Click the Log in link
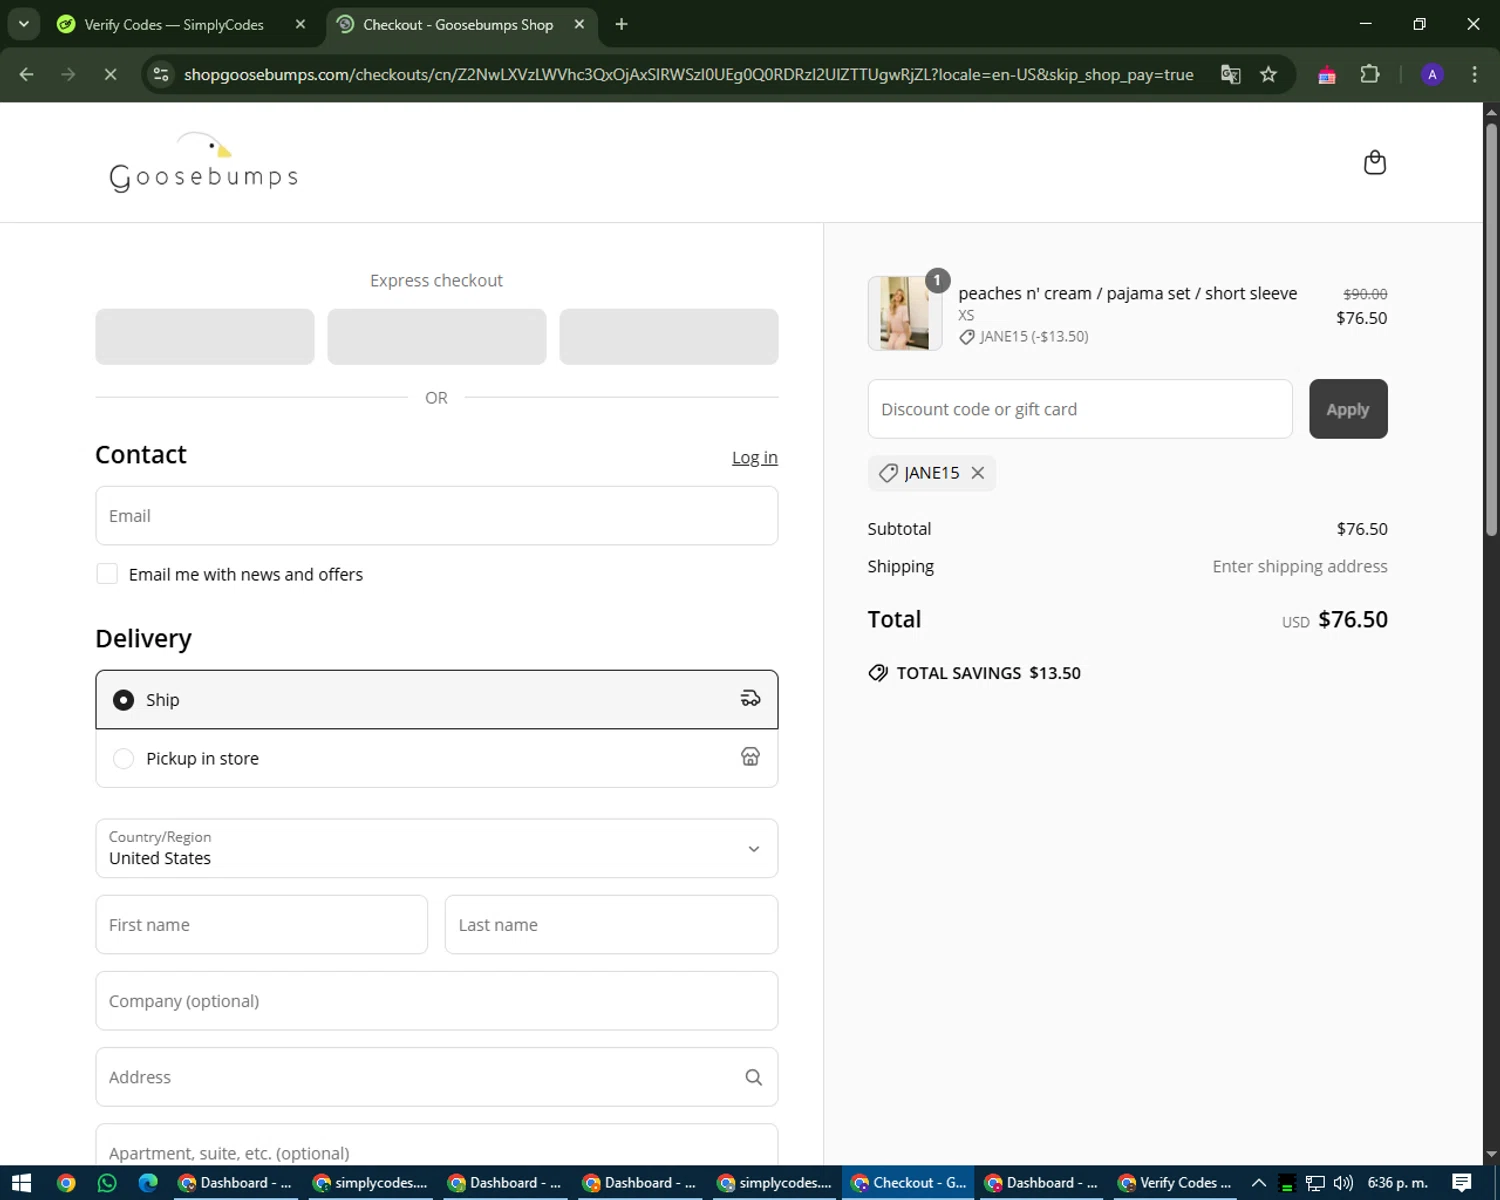The width and height of the screenshot is (1500, 1200). tap(755, 457)
